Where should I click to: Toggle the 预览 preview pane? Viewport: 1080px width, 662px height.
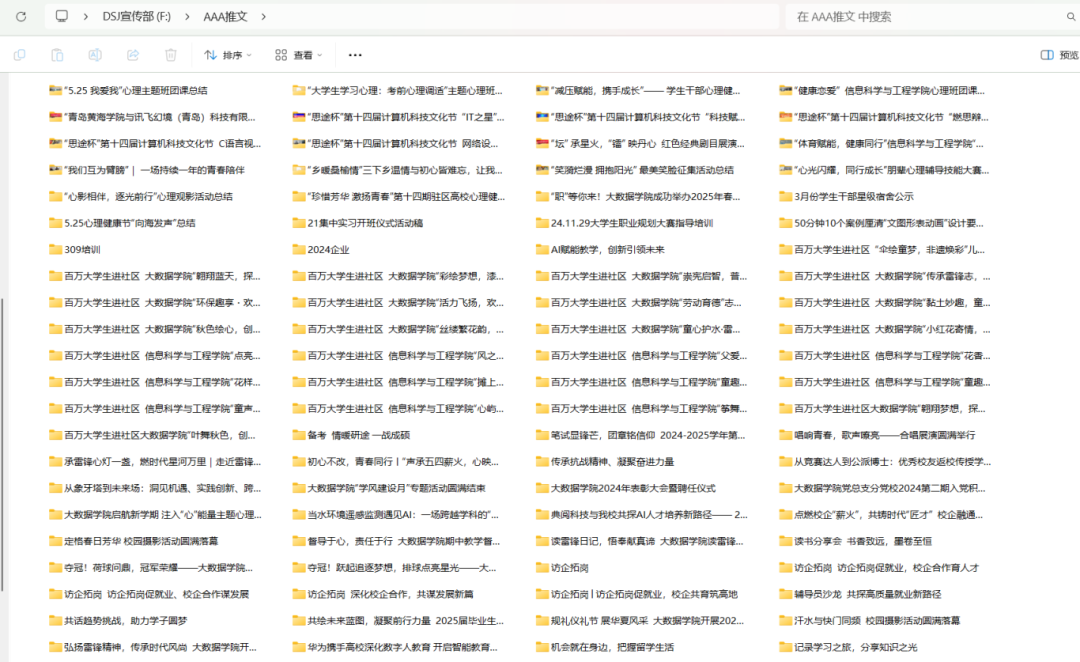pyautogui.click(x=1059, y=55)
